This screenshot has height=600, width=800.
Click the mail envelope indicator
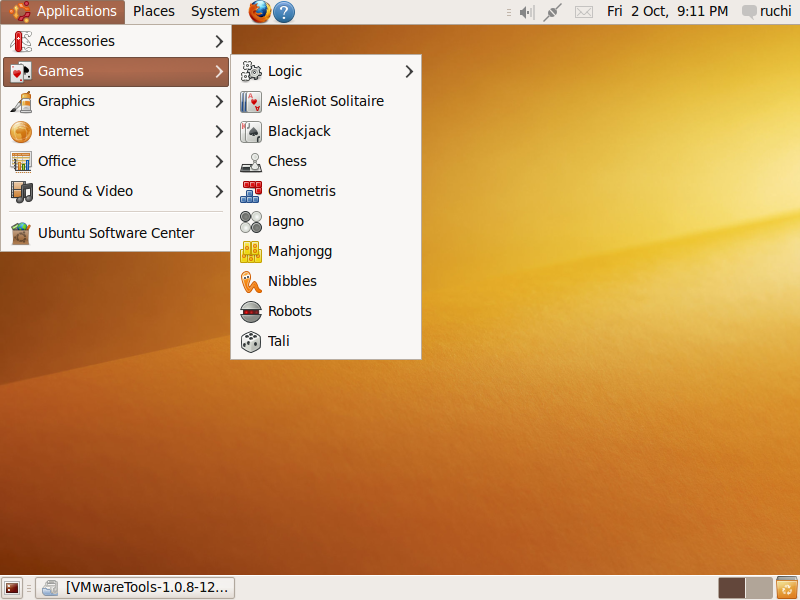(x=584, y=12)
